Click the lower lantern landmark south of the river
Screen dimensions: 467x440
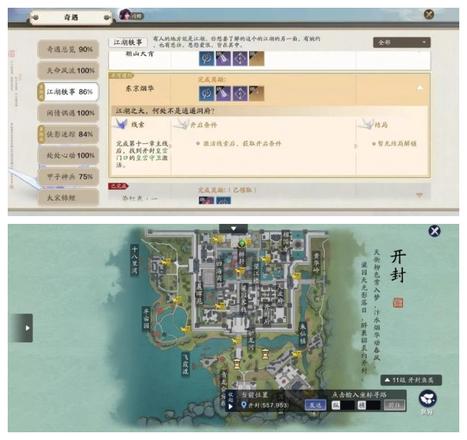237,364
